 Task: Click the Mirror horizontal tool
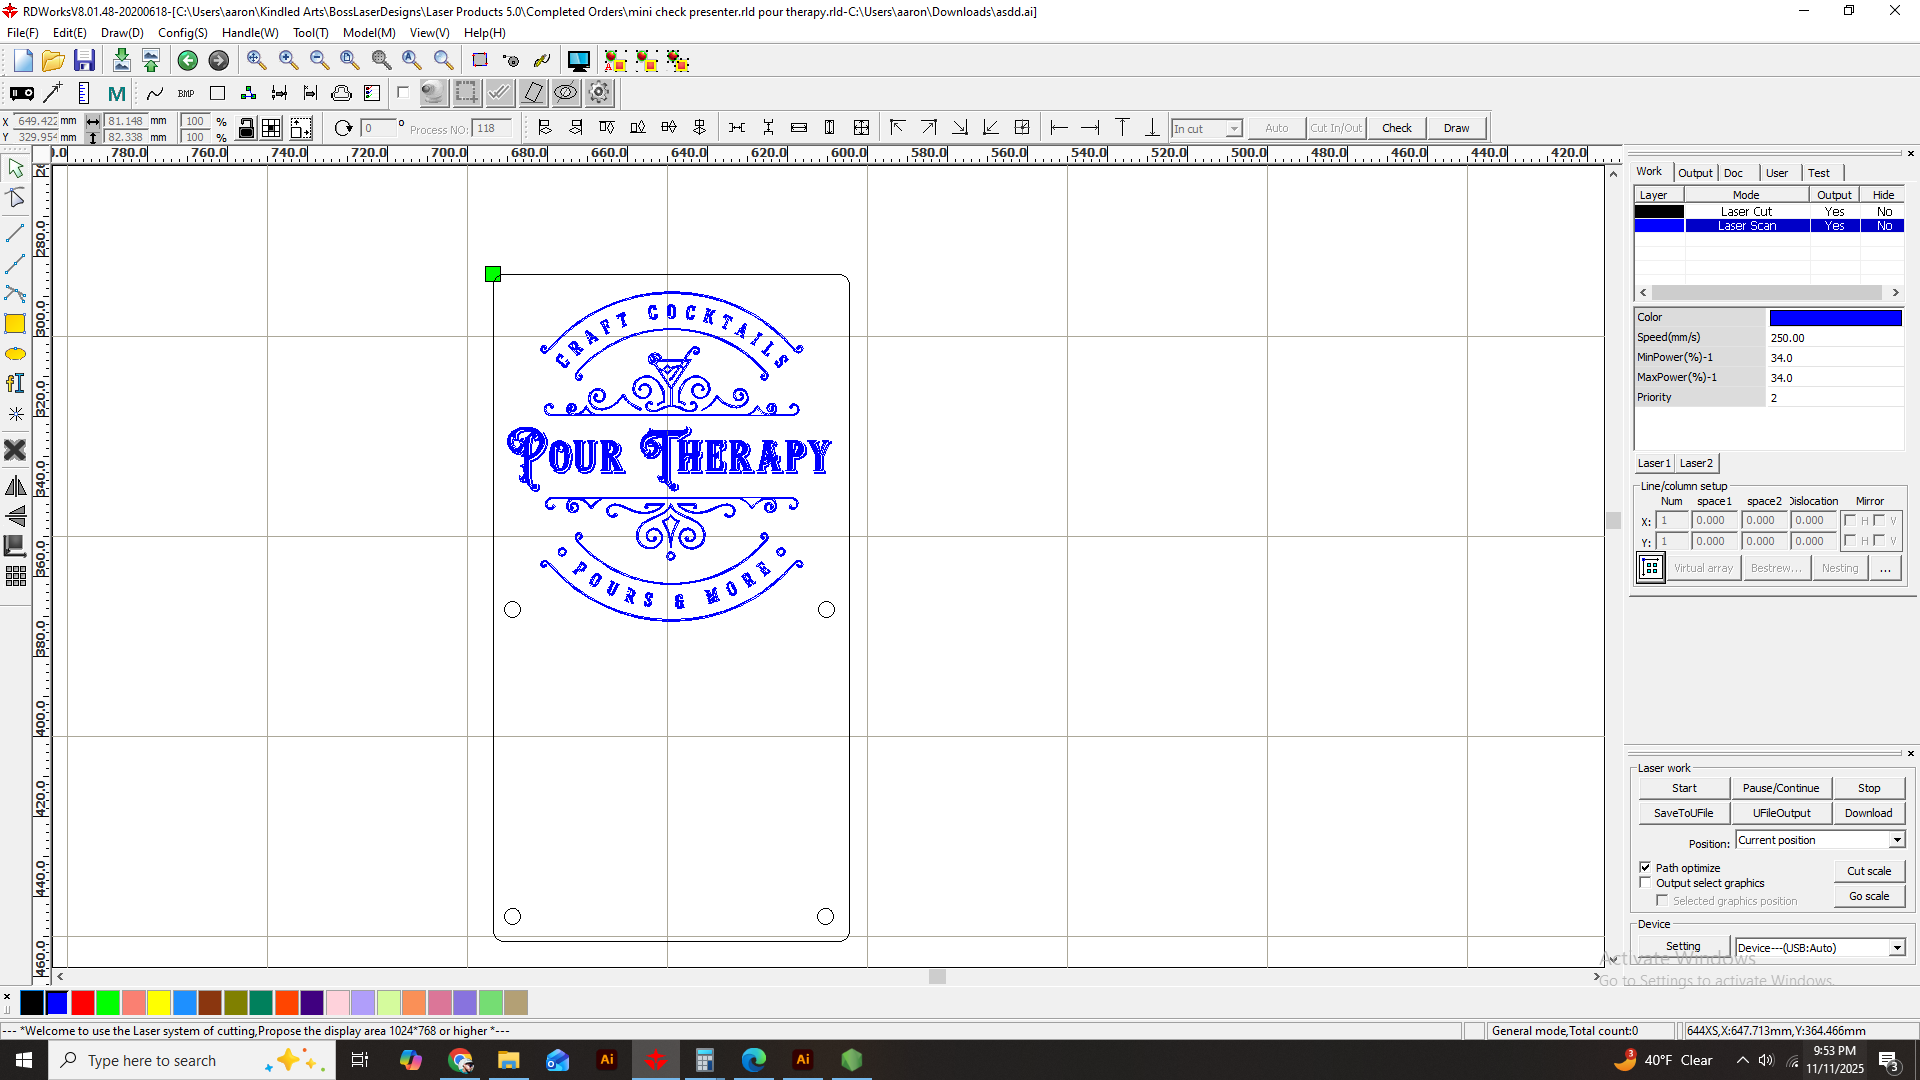tap(15, 487)
